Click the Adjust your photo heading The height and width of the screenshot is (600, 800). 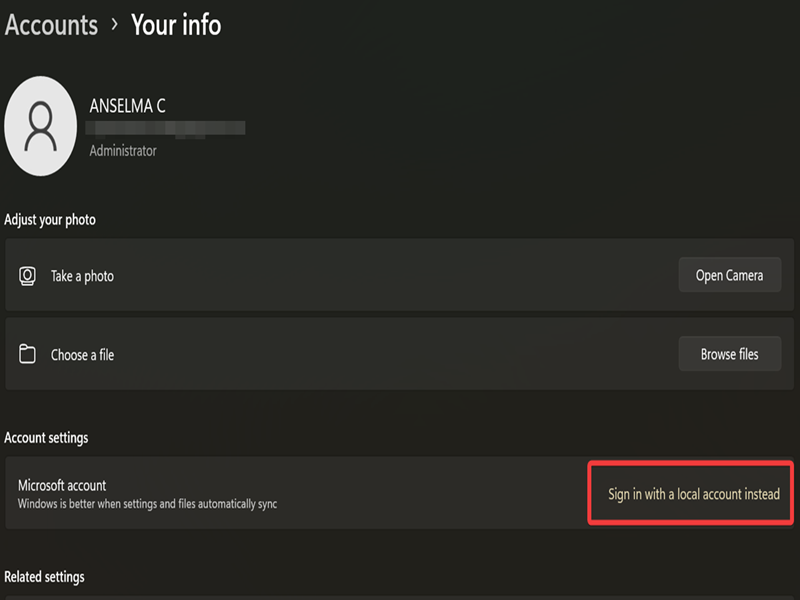(50, 219)
